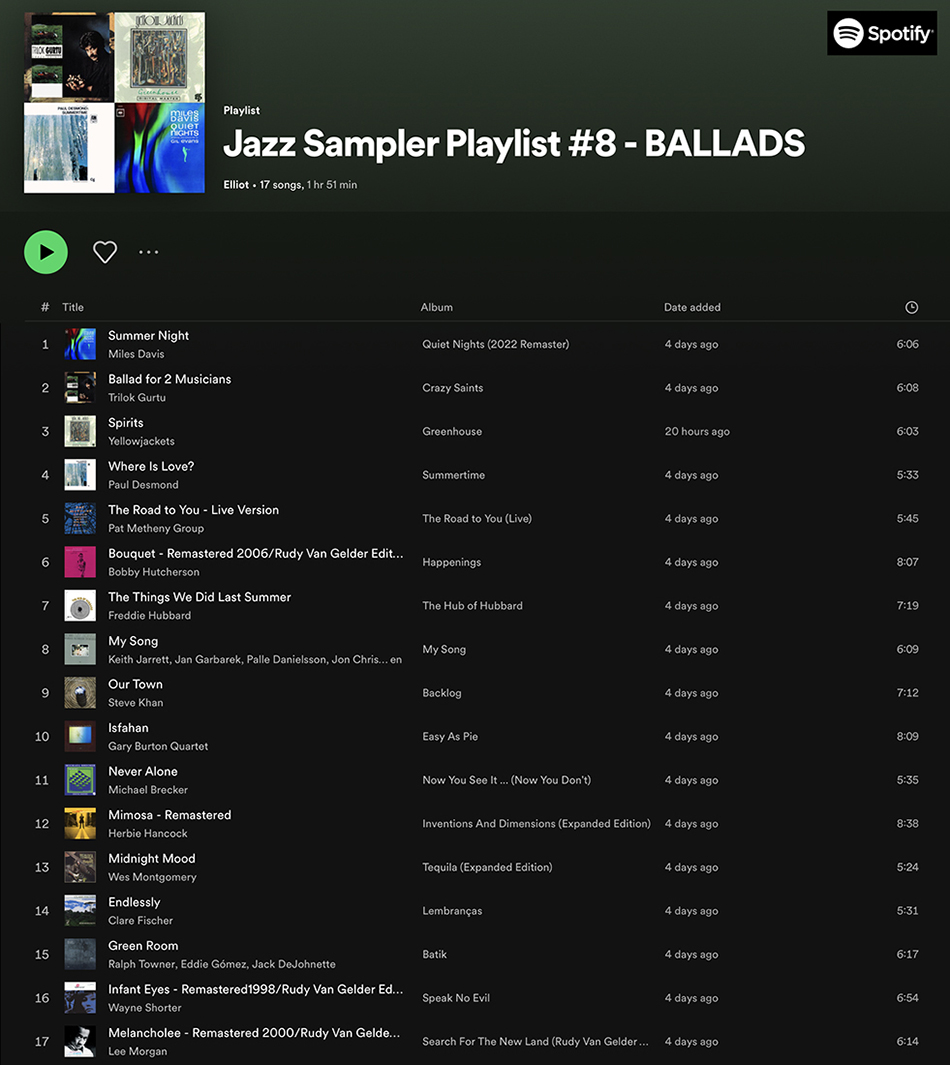Open the Happenings album link
Image resolution: width=950 pixels, height=1065 pixels.
(451, 562)
